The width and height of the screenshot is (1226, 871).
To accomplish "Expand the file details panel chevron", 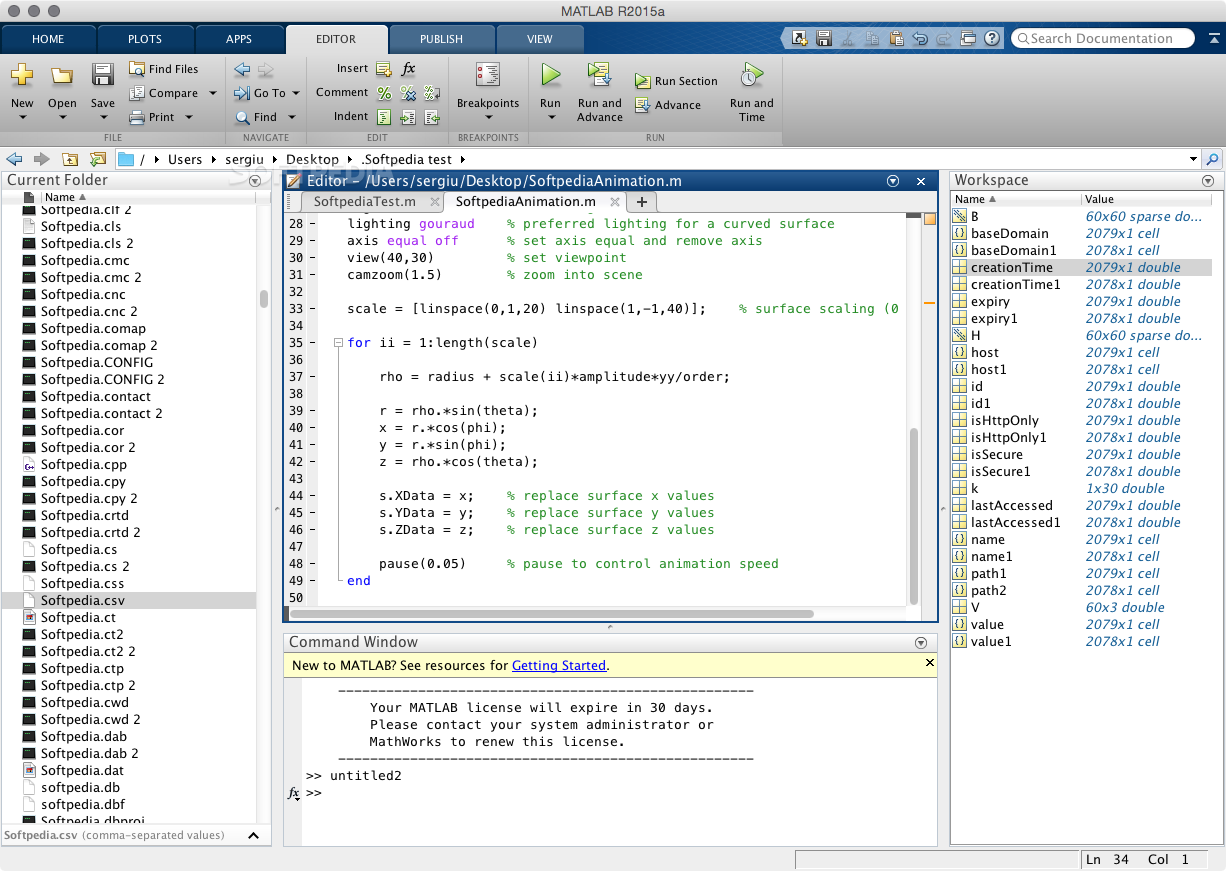I will [253, 836].
